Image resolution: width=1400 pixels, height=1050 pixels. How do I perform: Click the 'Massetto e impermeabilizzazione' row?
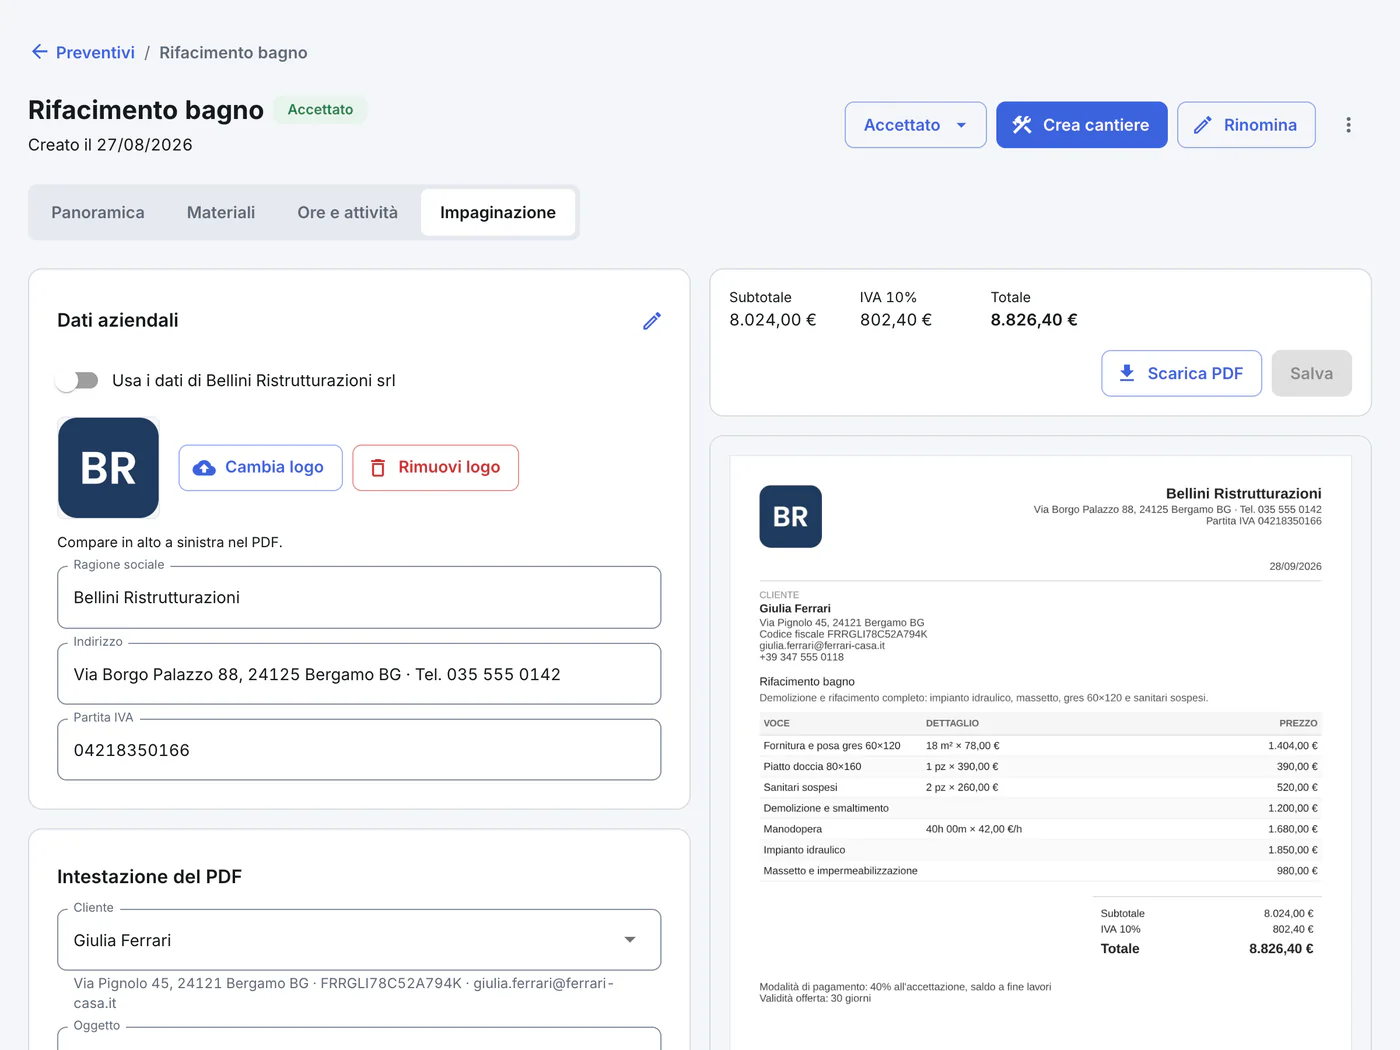(x=1040, y=871)
